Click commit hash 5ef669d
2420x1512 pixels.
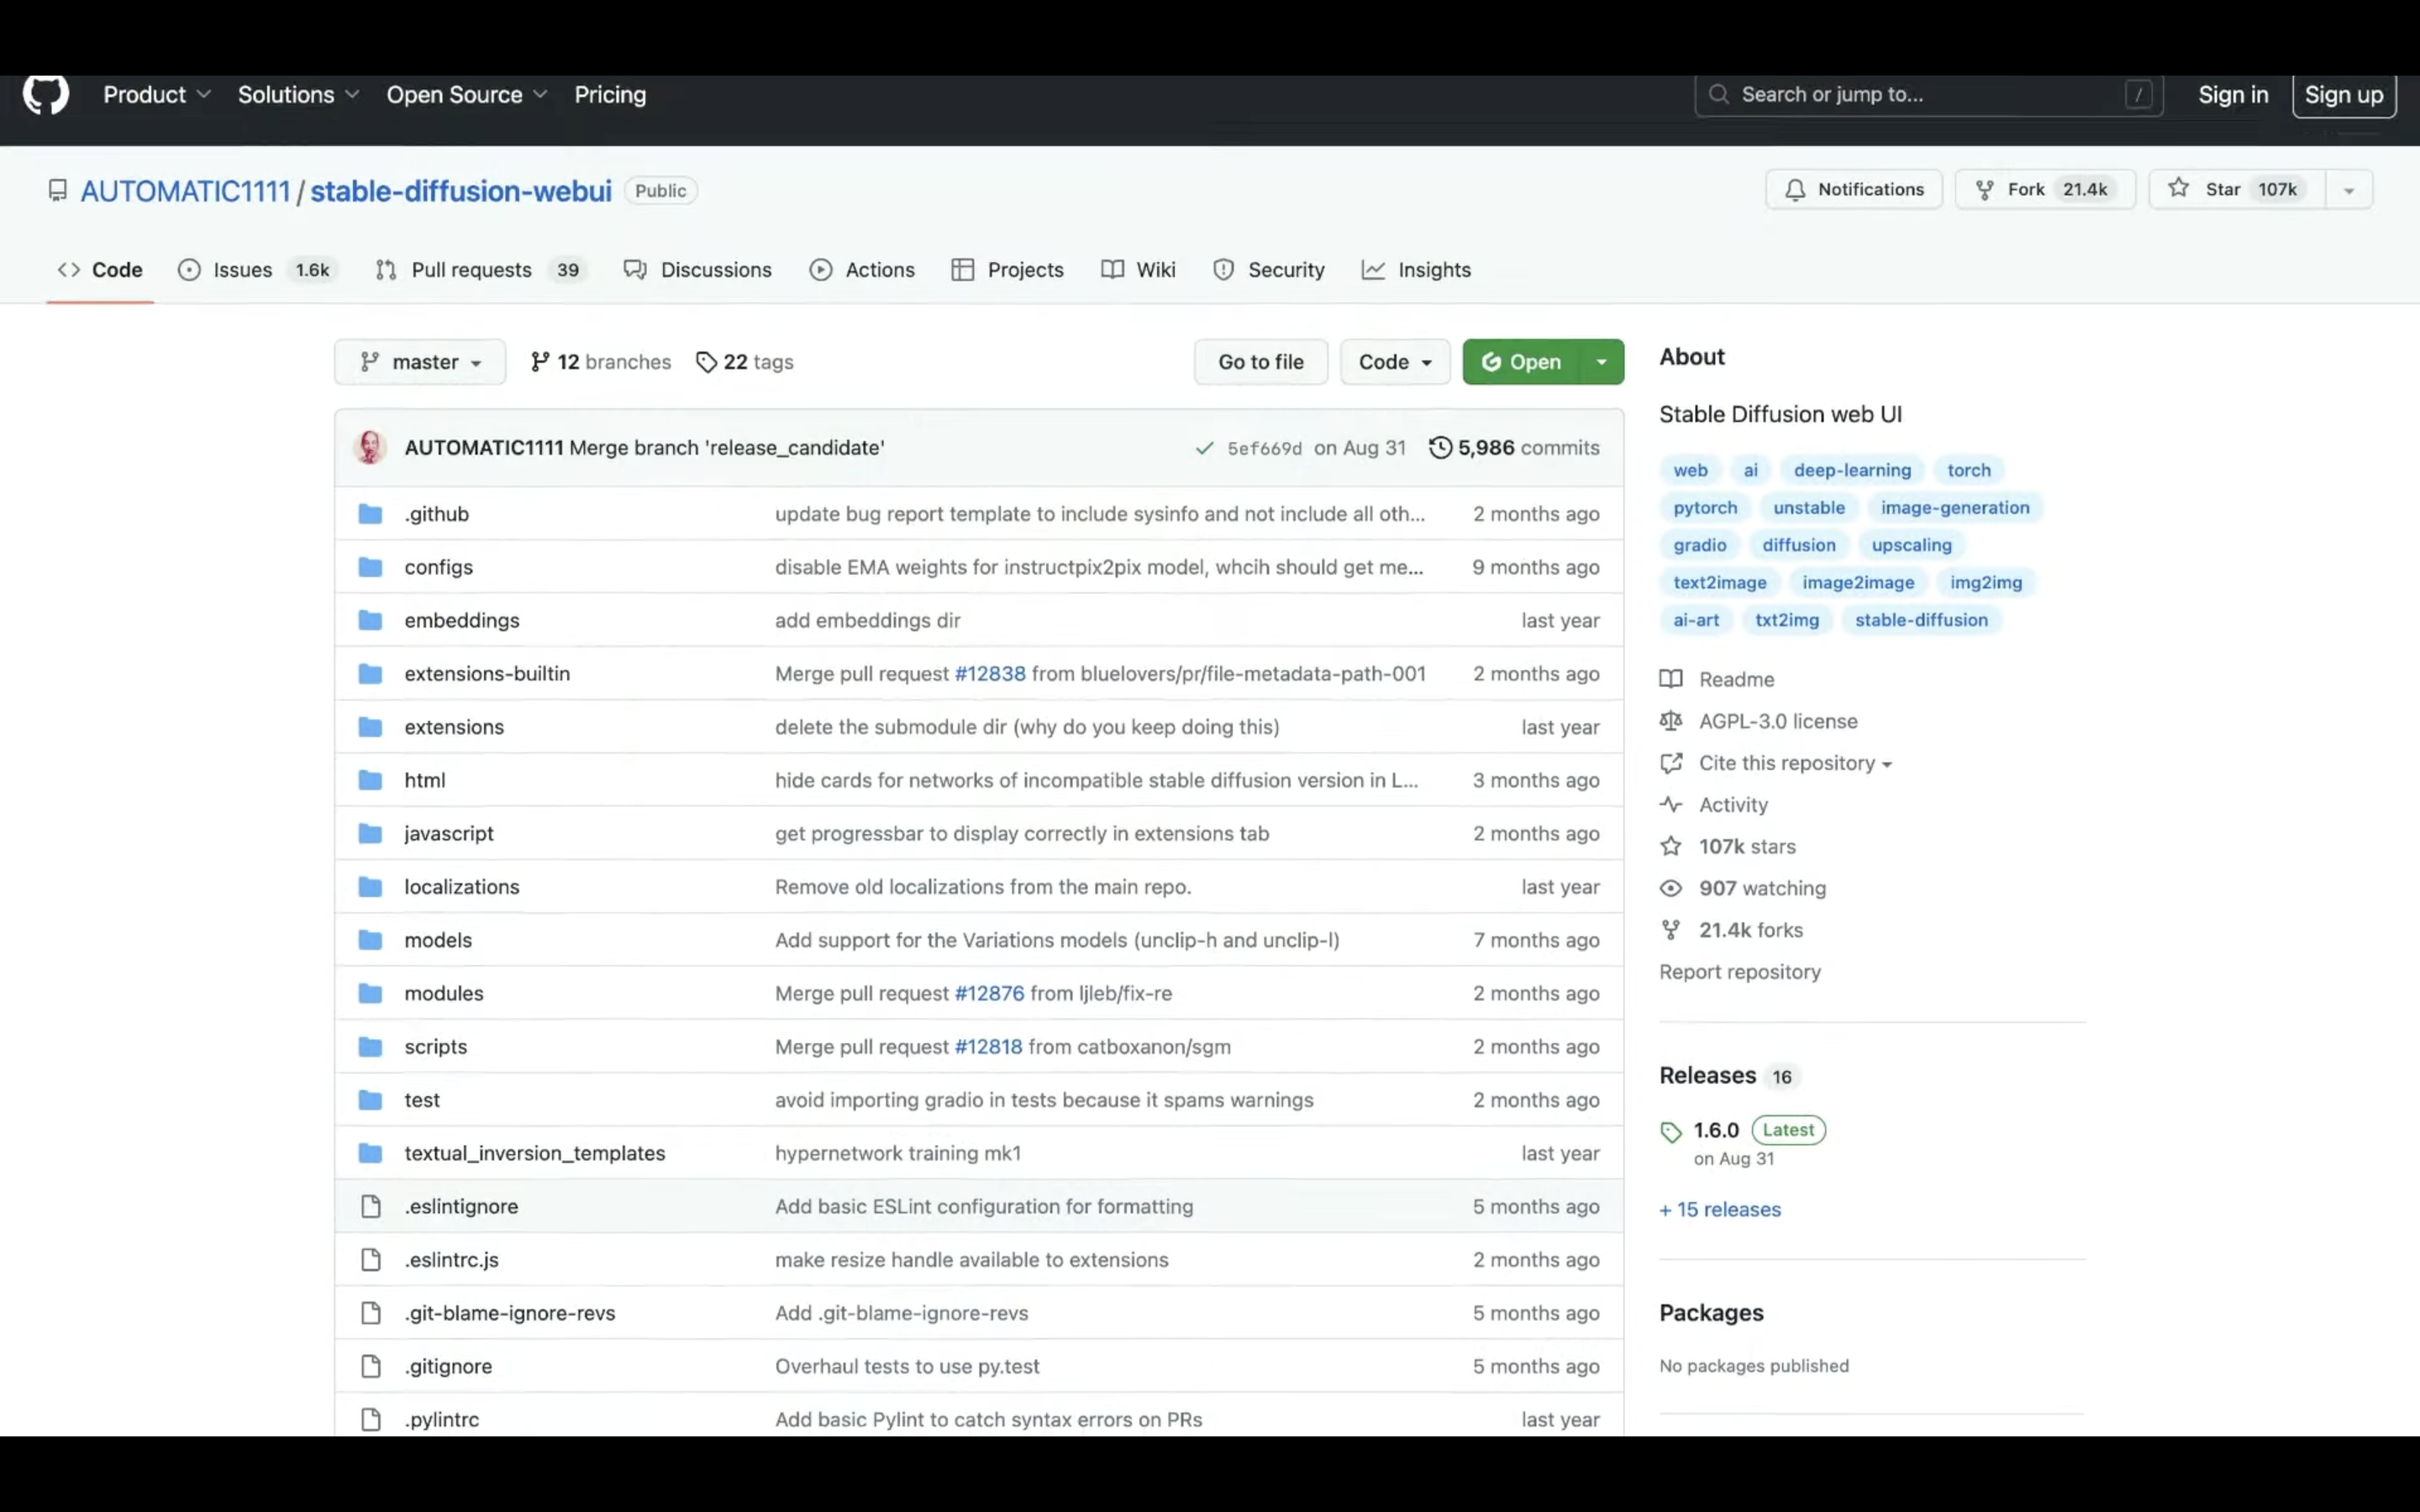click(x=1265, y=448)
